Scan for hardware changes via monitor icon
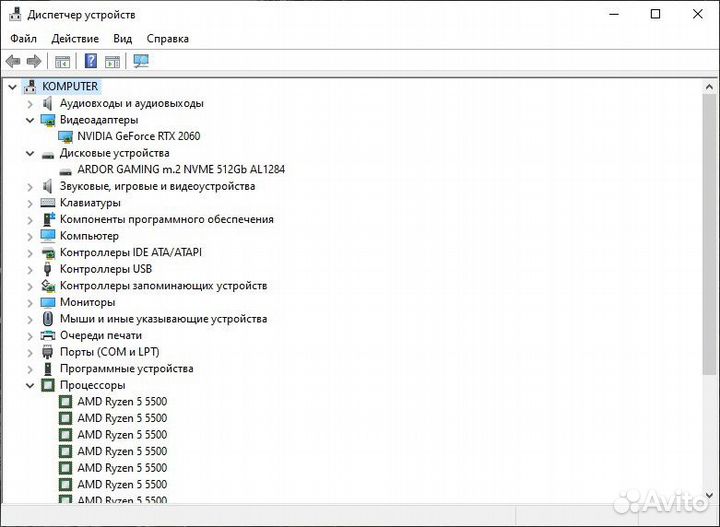This screenshot has width=720, height=527. point(141,61)
